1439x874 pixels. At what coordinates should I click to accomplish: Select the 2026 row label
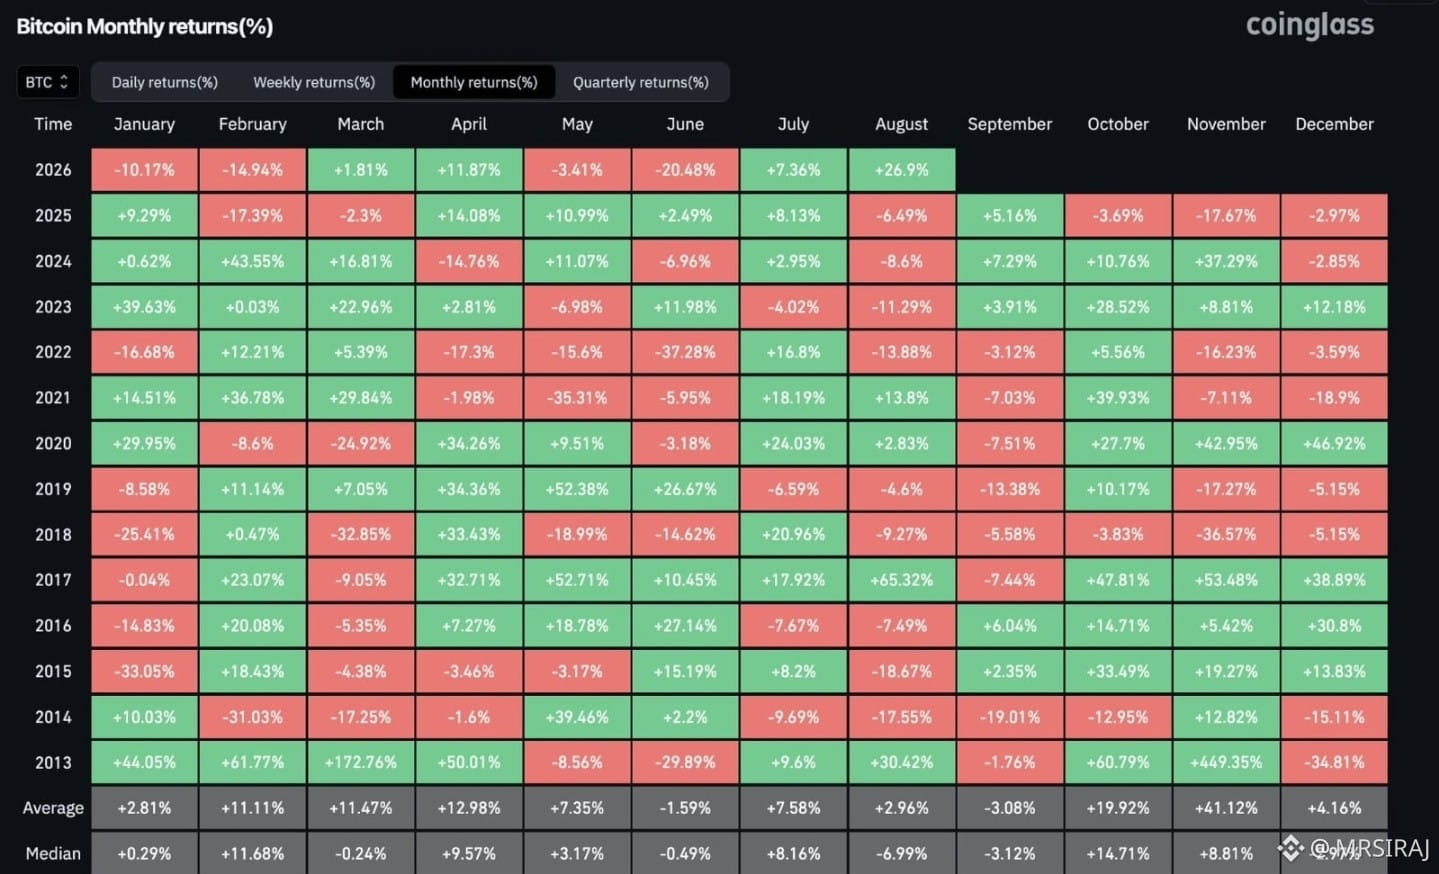coord(53,170)
